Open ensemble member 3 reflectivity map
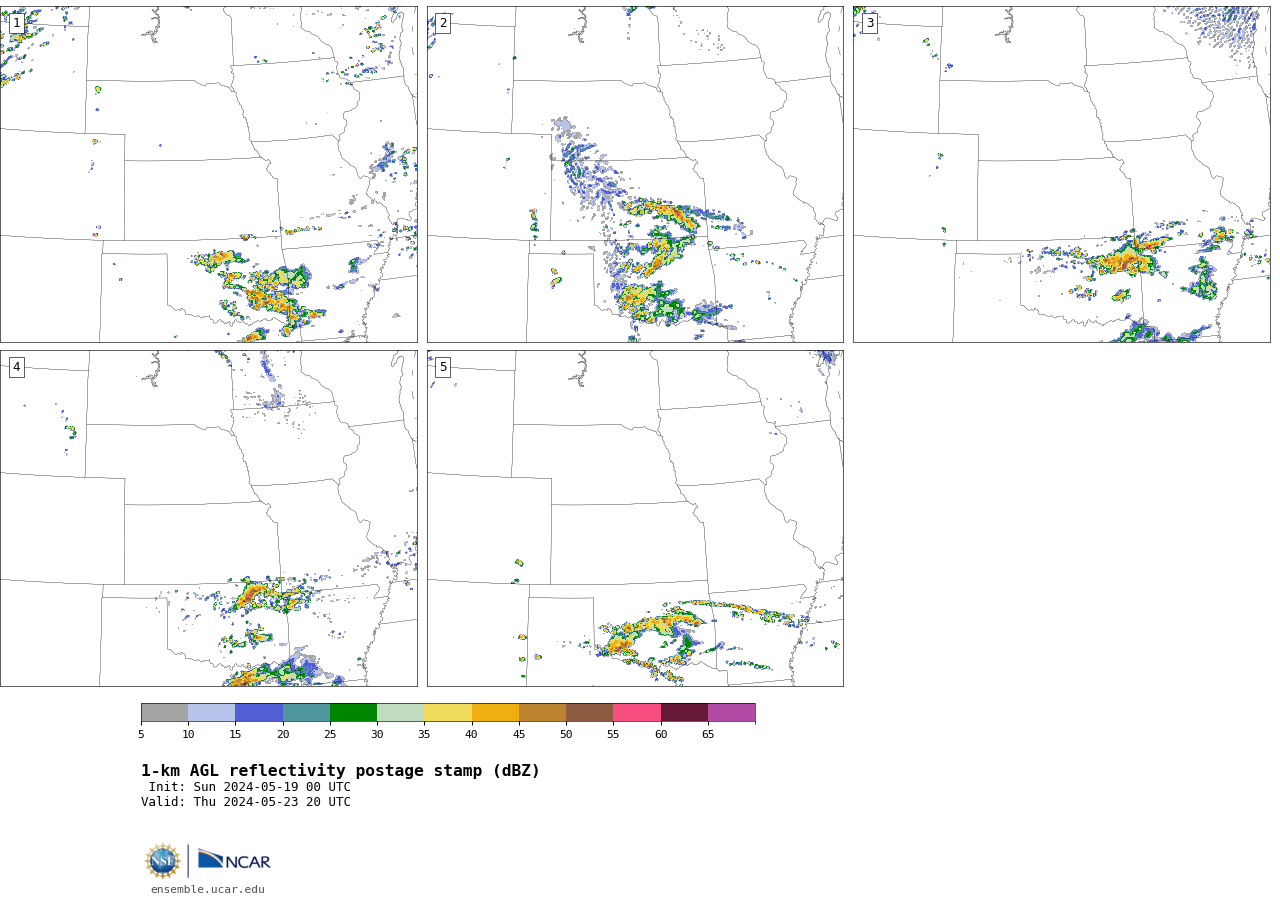The image size is (1280, 901). pos(1061,174)
